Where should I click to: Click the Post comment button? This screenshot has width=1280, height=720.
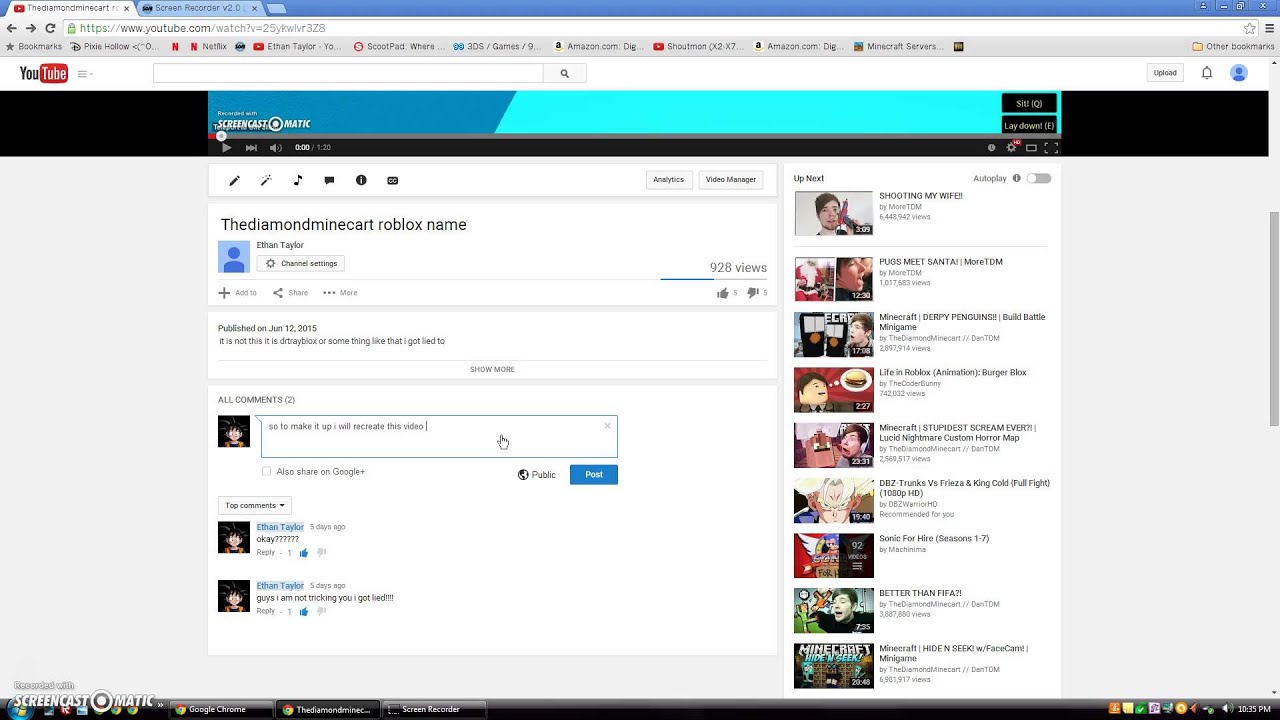pyautogui.click(x=594, y=475)
